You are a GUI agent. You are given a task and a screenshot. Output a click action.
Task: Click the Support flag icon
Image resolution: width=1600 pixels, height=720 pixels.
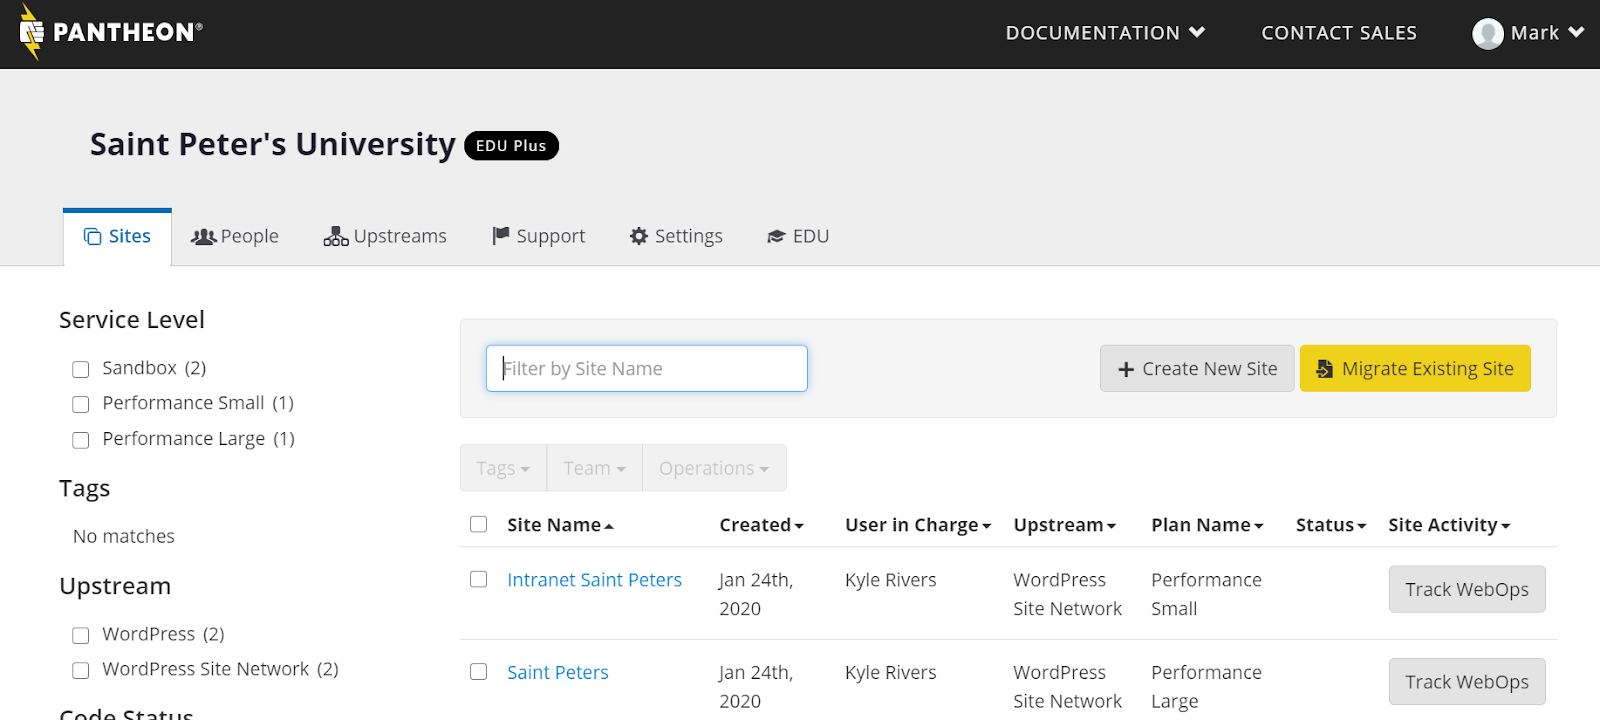pyautogui.click(x=501, y=236)
